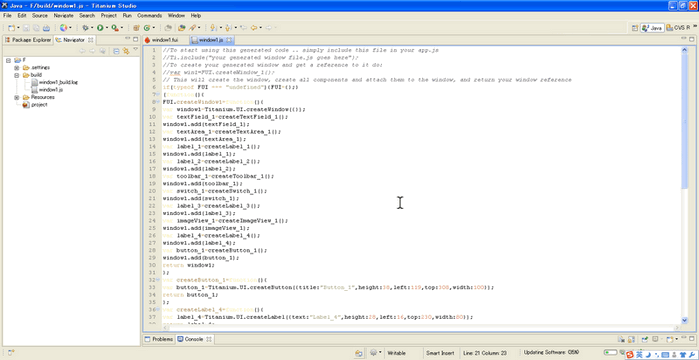Click the Open Task folder icon
The height and width of the screenshot is (360, 699).
point(182,28)
